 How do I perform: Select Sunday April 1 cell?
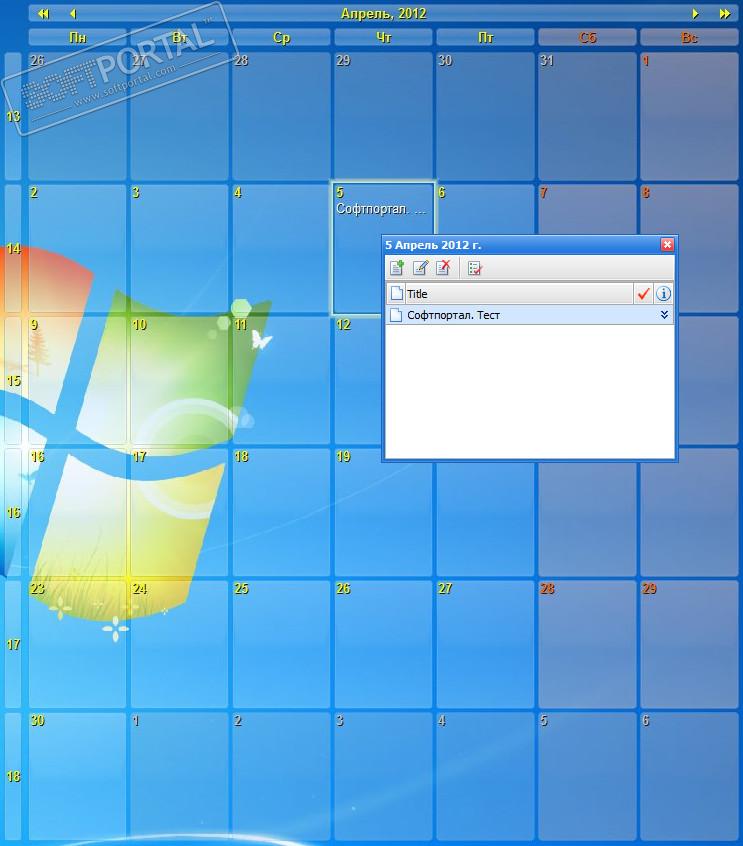pyautogui.click(x=689, y=116)
